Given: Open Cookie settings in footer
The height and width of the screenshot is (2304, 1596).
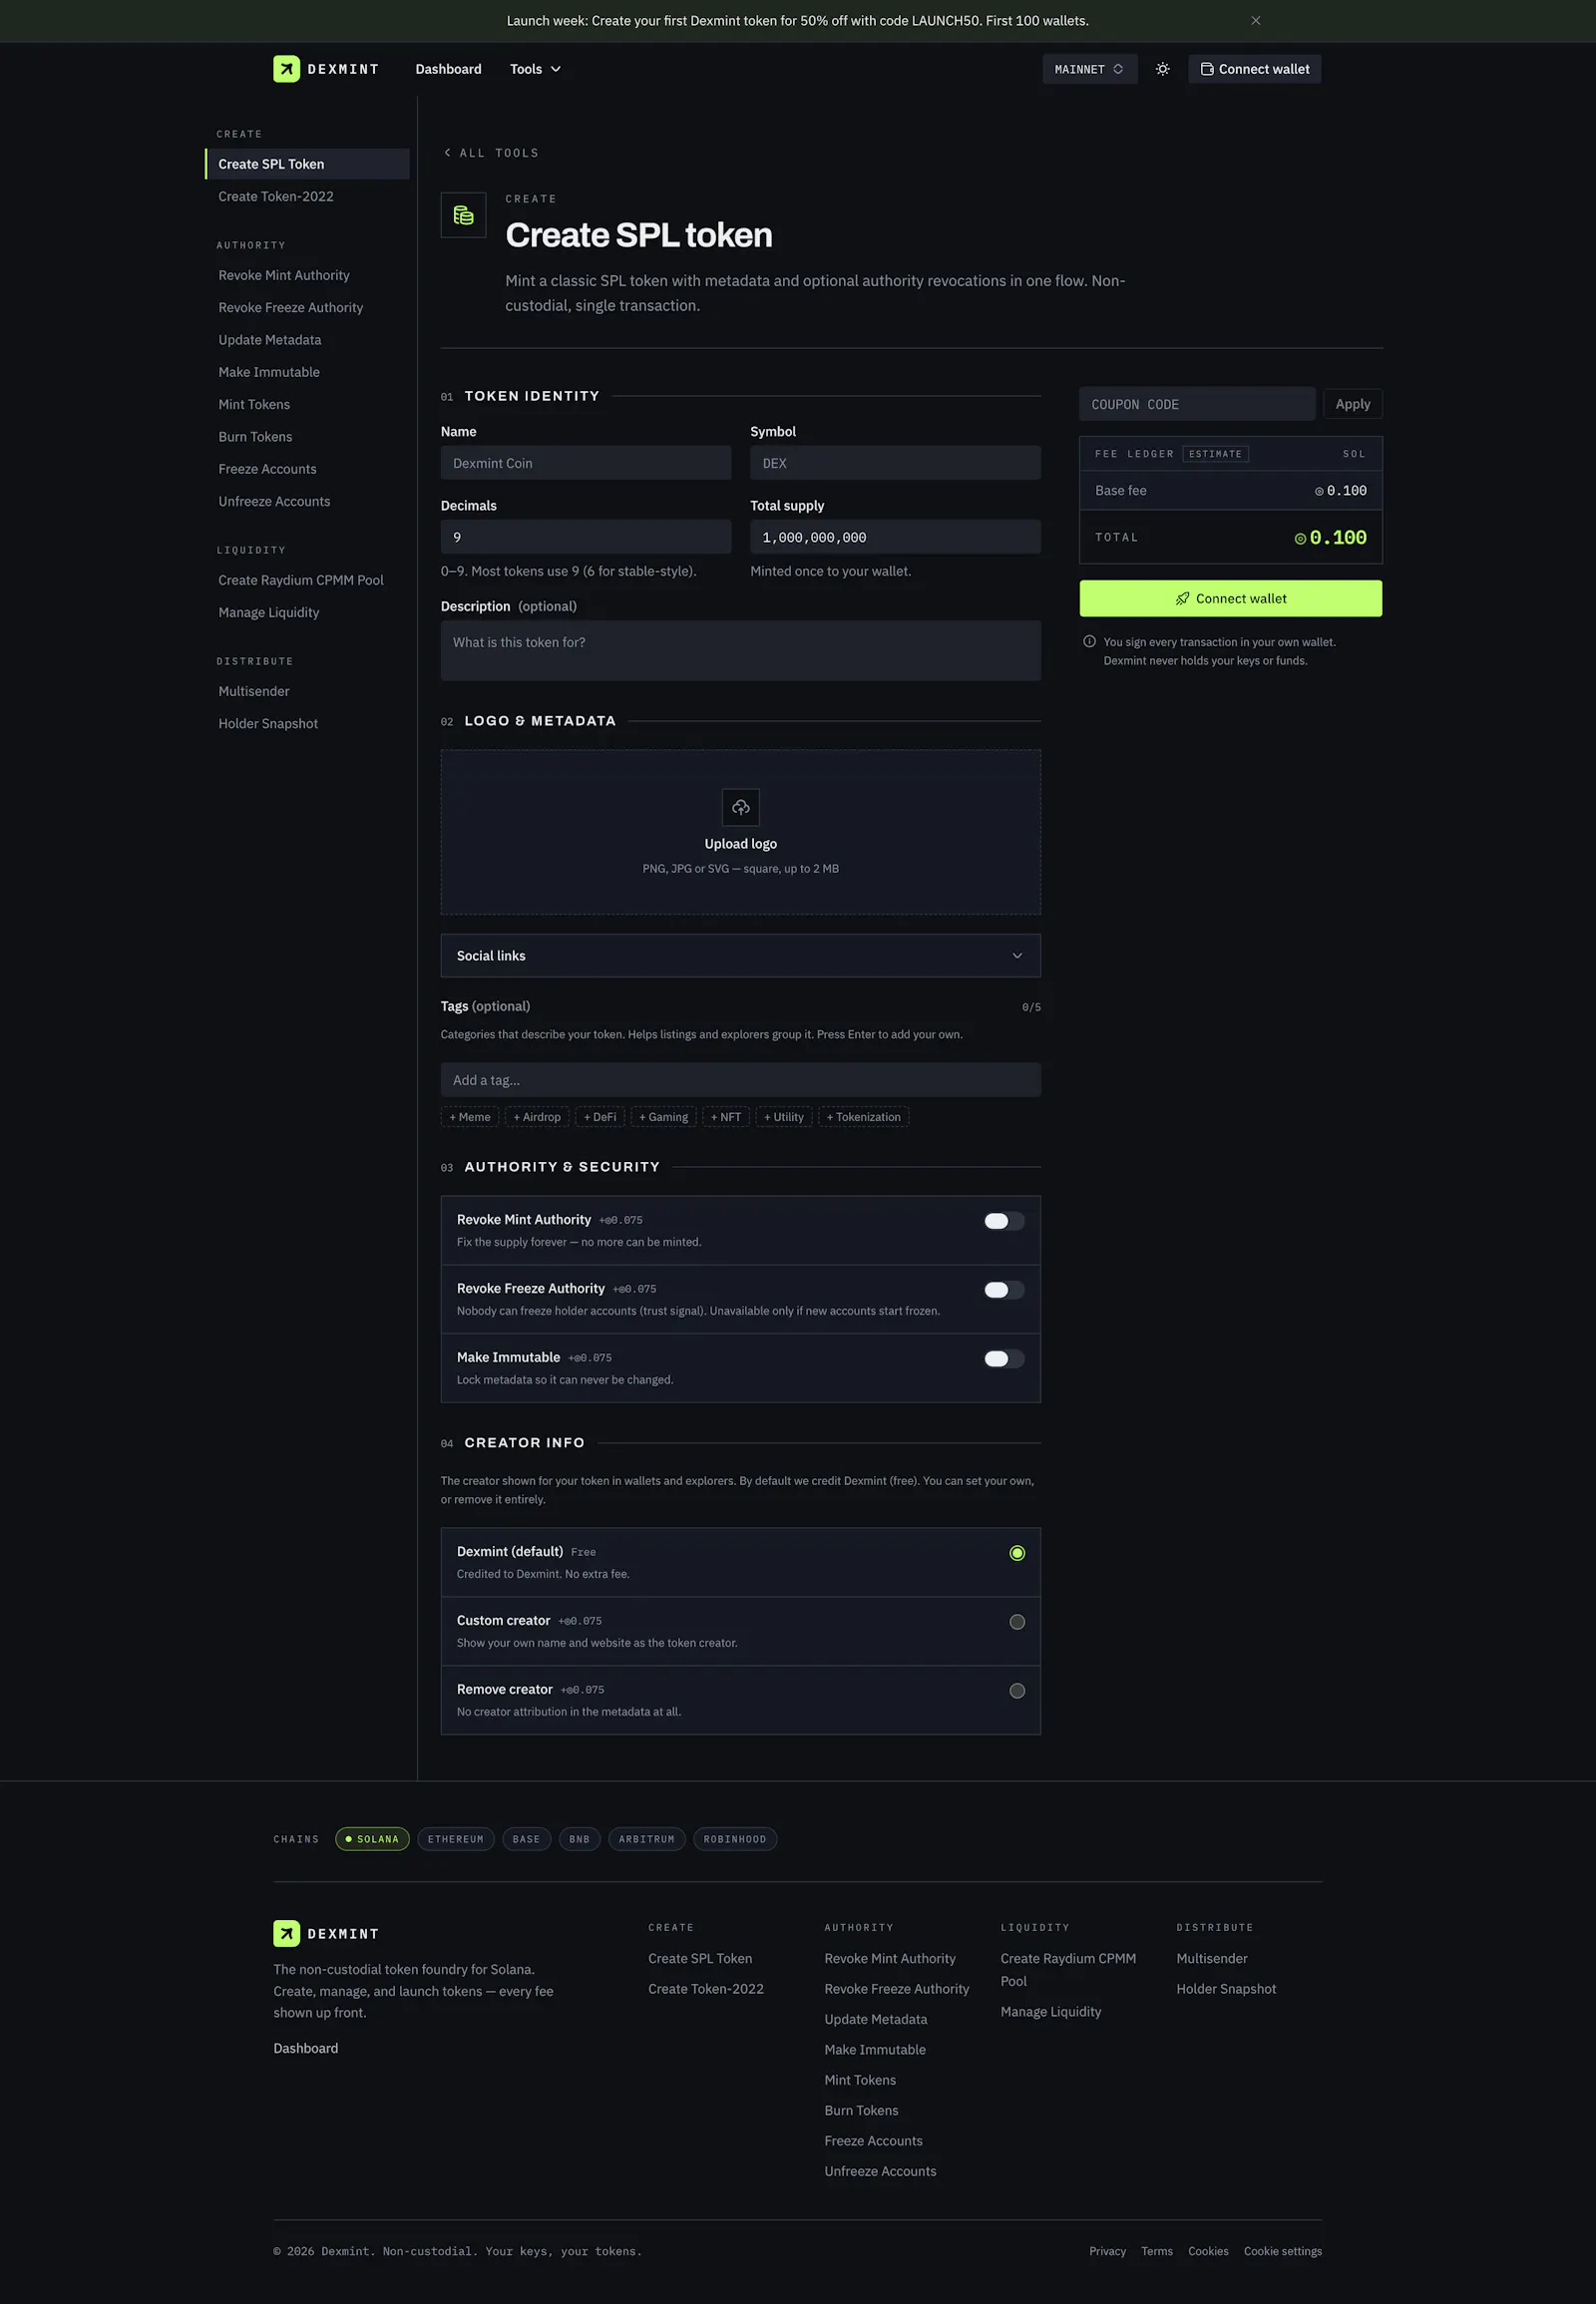Looking at the screenshot, I should click(x=1283, y=2251).
